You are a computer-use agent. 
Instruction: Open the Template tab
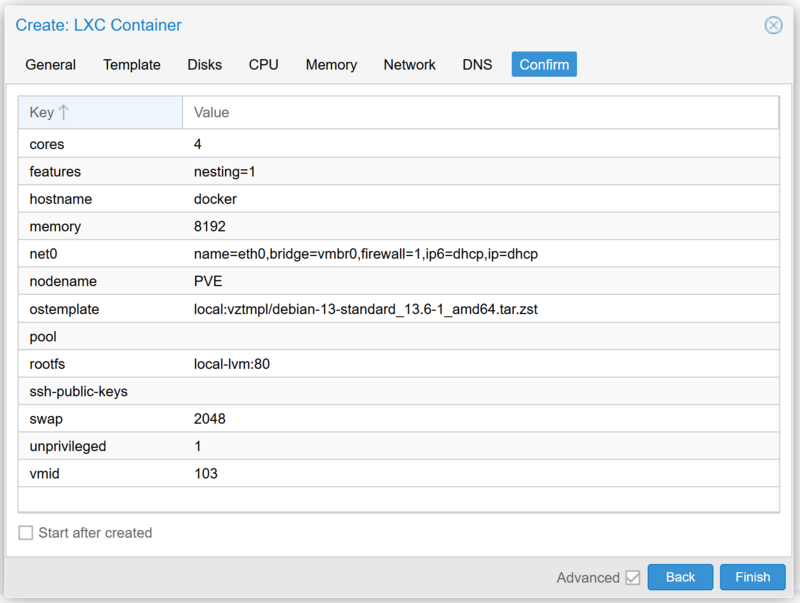132,65
